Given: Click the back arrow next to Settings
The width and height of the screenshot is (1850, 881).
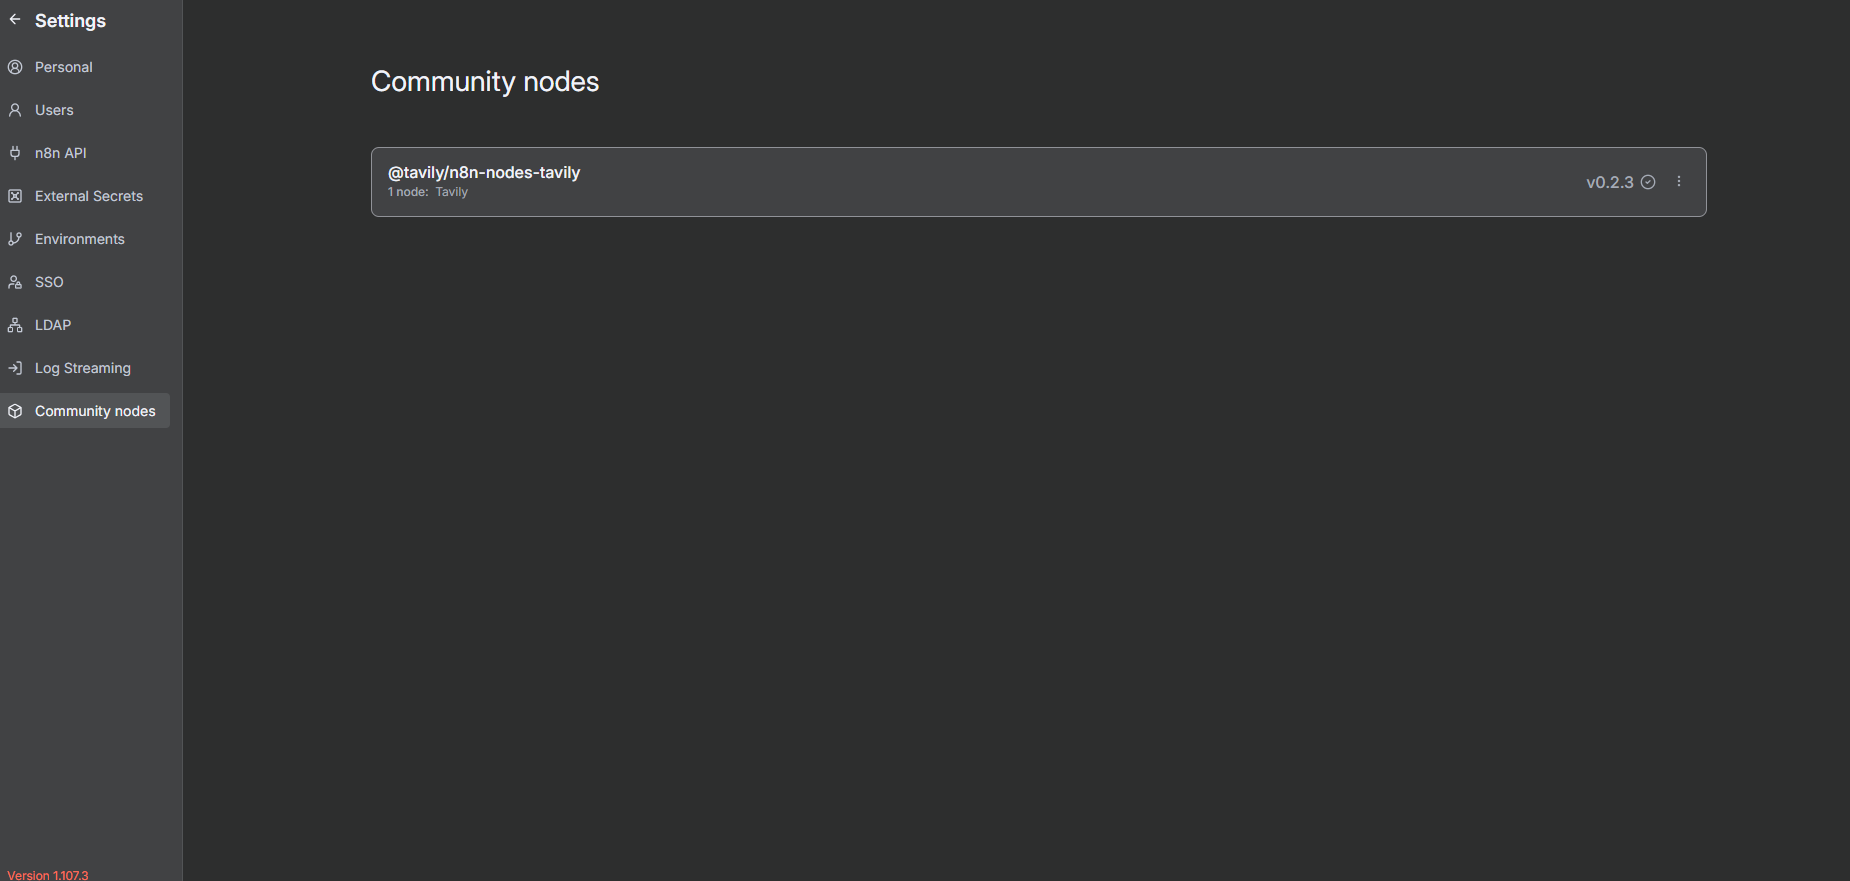Looking at the screenshot, I should pos(15,19).
